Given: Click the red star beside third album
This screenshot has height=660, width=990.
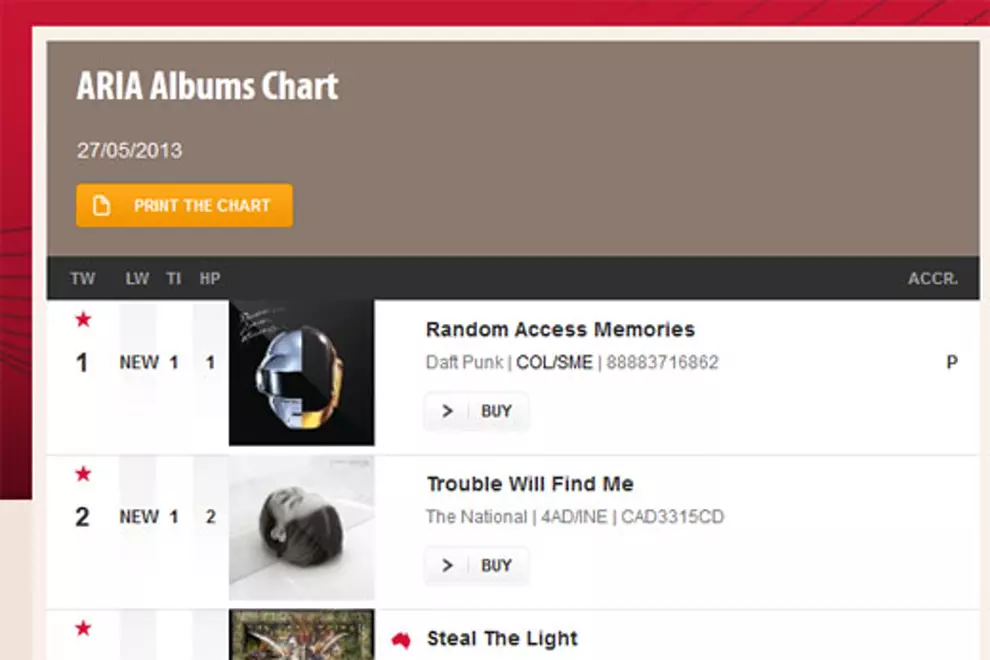Looking at the screenshot, I should [x=83, y=628].
